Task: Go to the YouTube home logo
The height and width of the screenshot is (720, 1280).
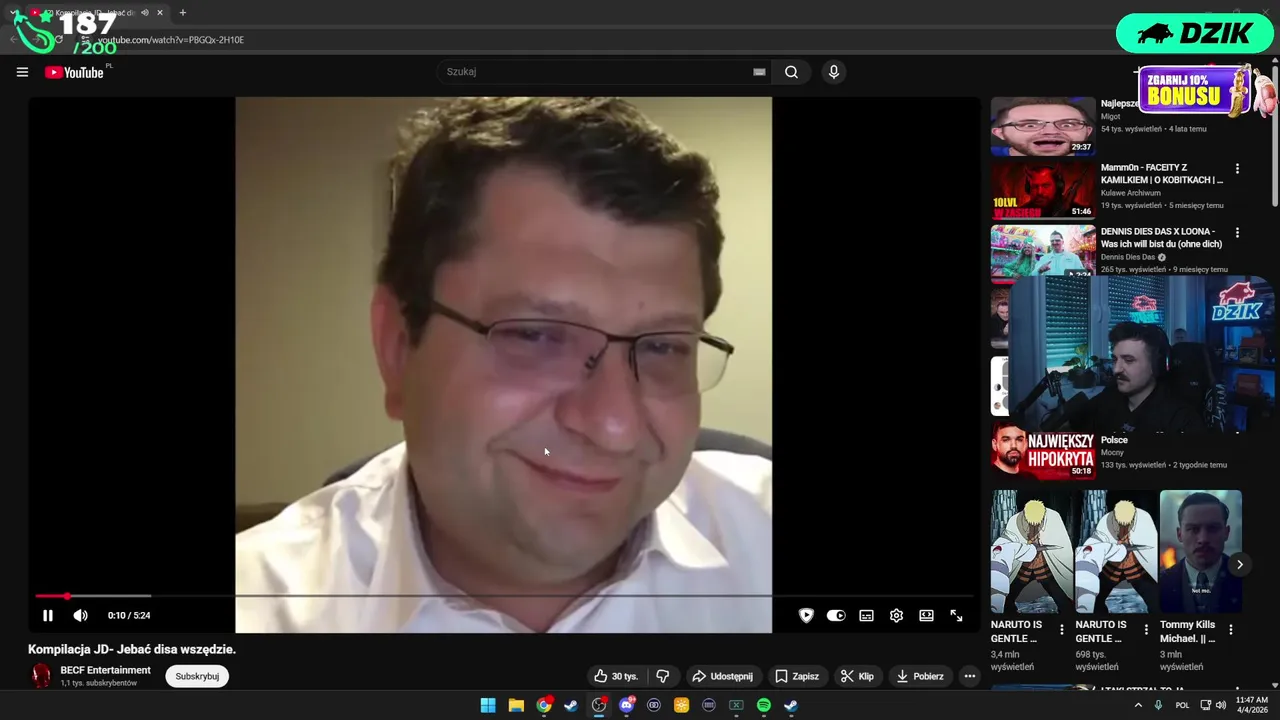Action: tap(75, 72)
